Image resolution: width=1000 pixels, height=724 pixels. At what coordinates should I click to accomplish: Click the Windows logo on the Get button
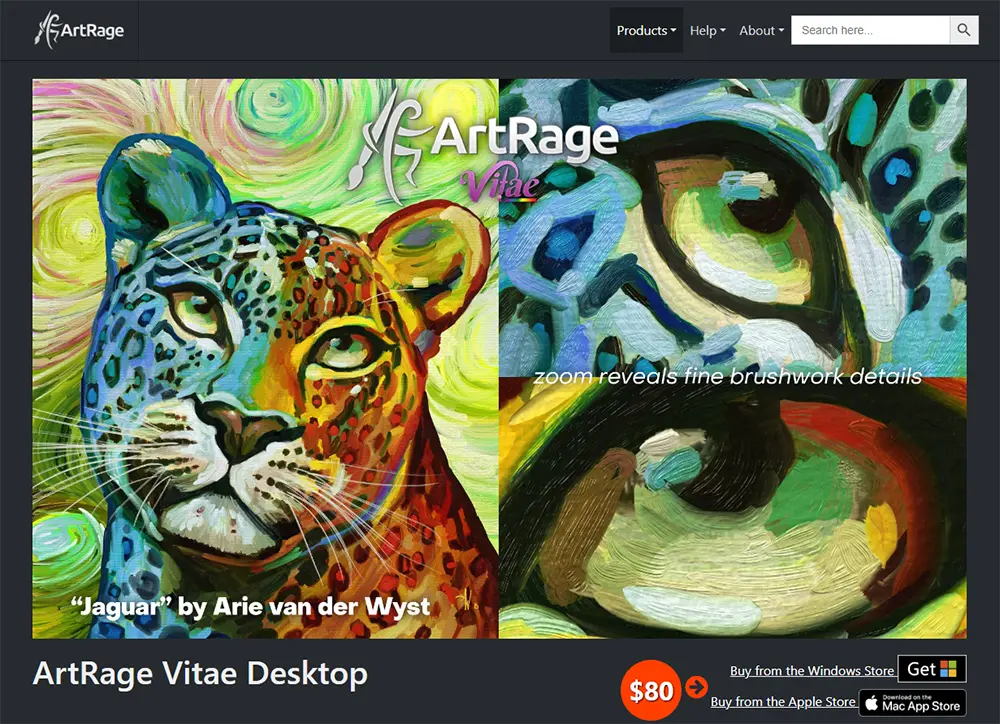point(948,669)
